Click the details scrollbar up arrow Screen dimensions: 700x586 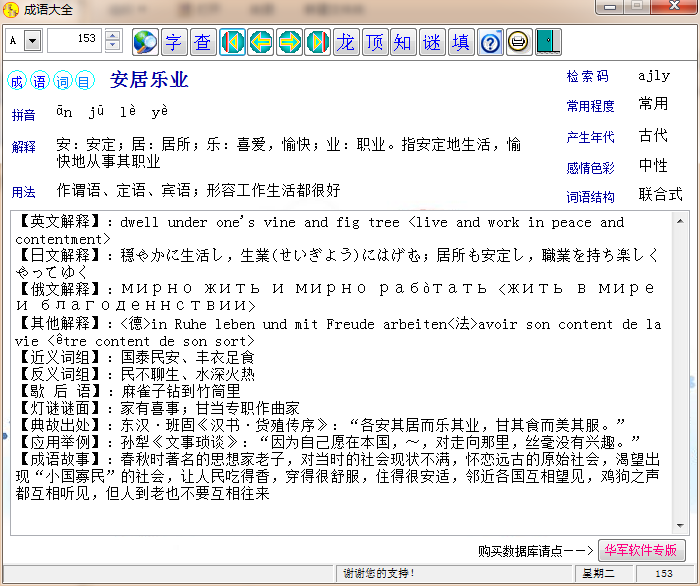680,221
